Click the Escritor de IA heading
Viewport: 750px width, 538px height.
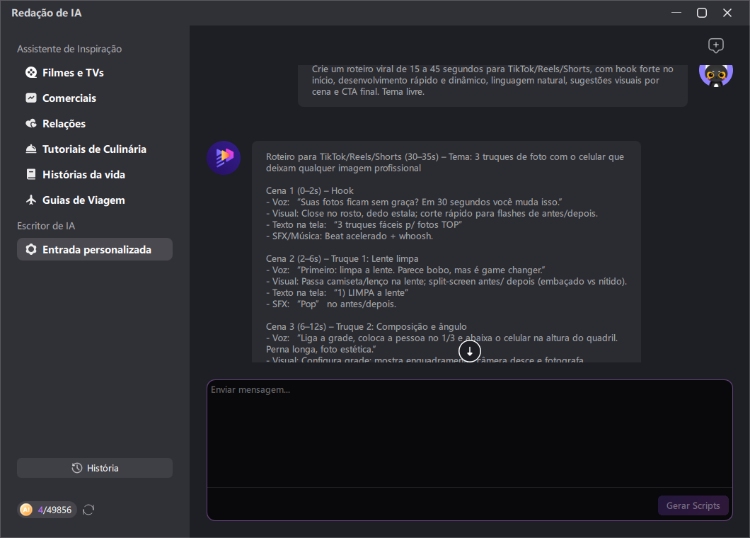coord(46,226)
